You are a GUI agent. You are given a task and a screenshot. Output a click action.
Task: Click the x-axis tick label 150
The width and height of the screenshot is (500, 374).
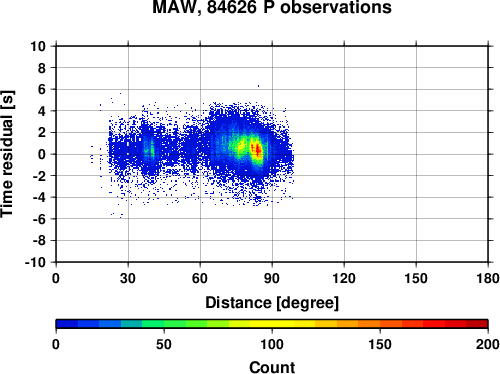pos(416,278)
